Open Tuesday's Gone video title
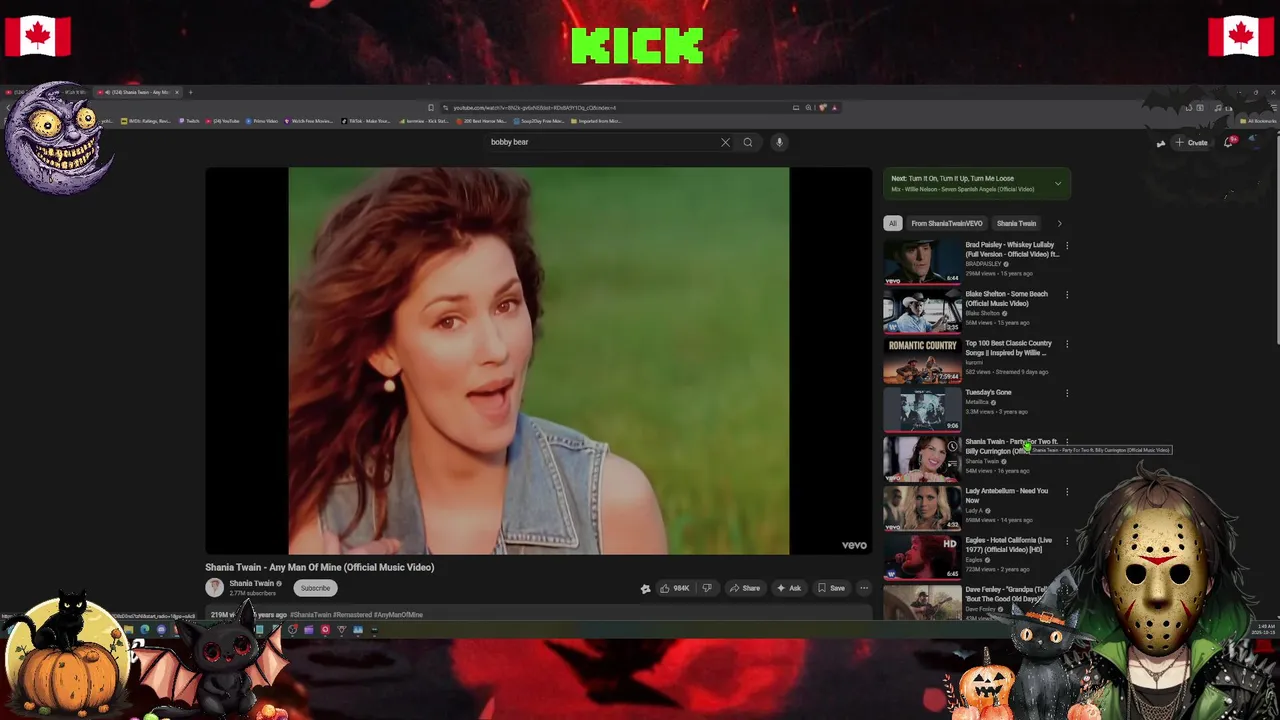This screenshot has height=720, width=1280. [x=988, y=392]
